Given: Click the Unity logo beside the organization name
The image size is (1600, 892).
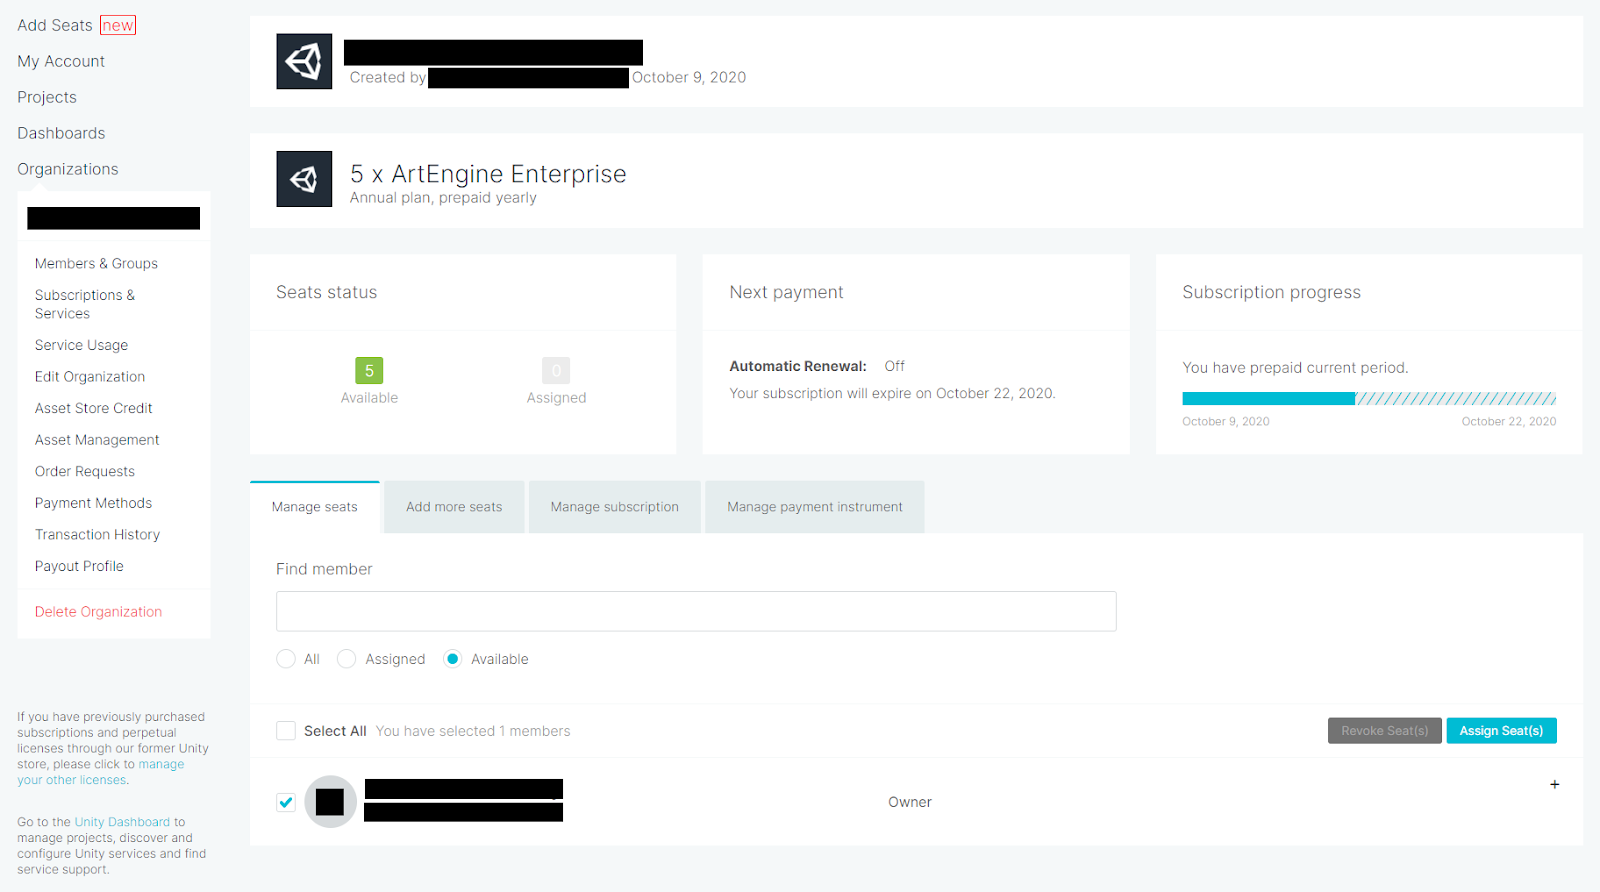Looking at the screenshot, I should [304, 61].
